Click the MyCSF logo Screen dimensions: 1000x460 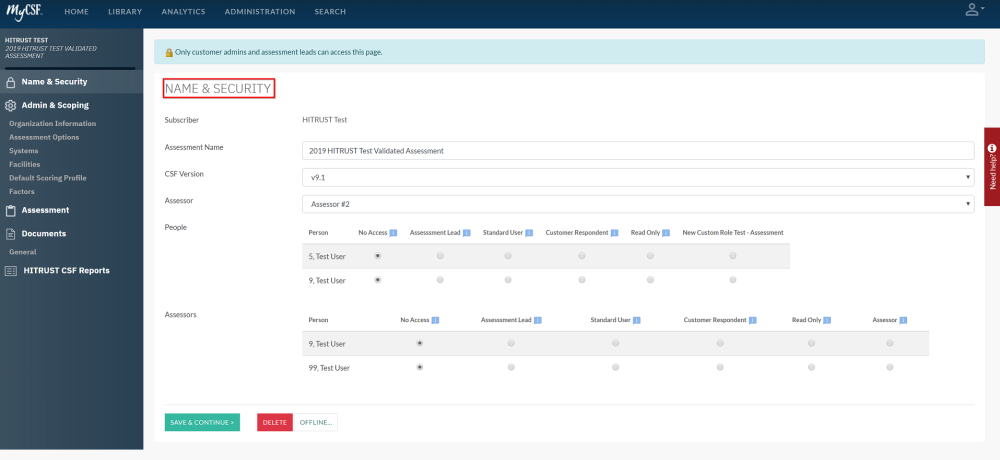coord(24,11)
